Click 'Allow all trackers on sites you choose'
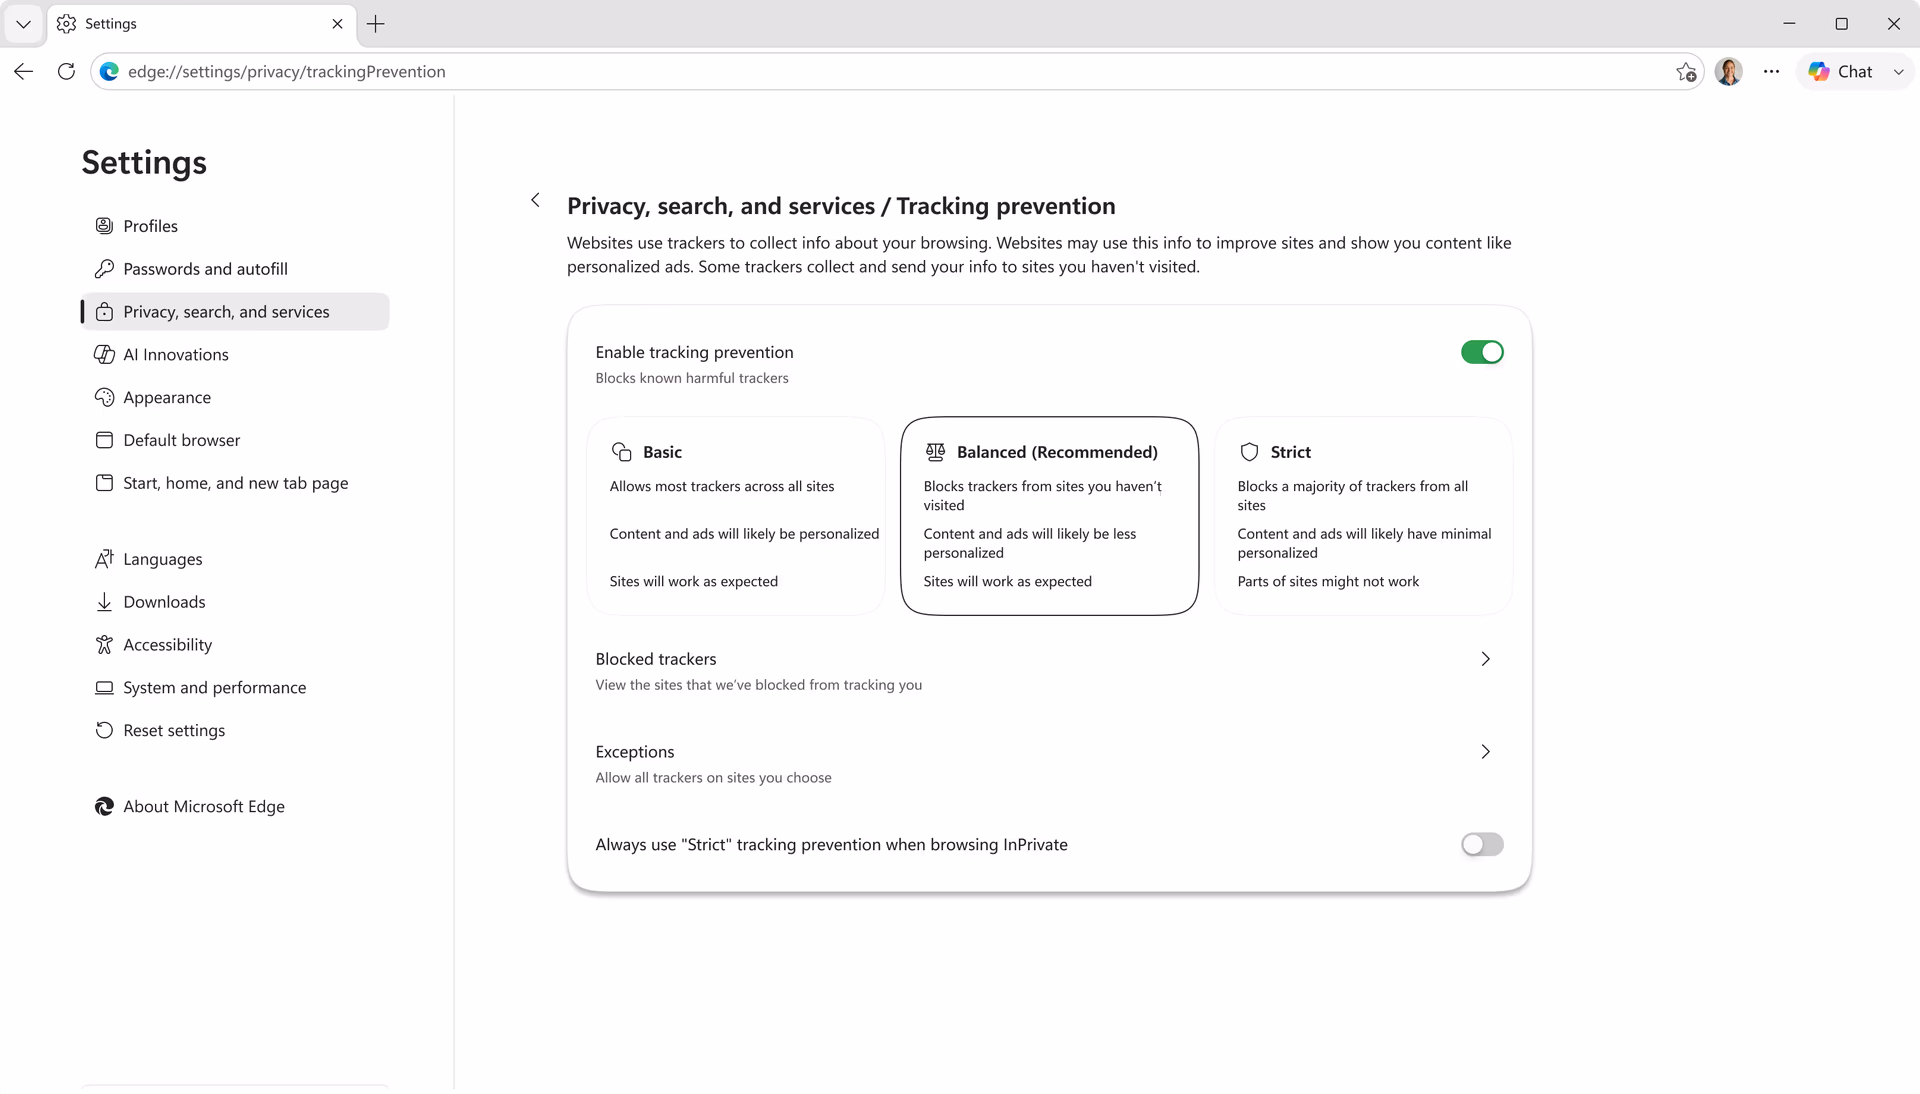Screen dimensions: 1920x1094 (x=713, y=778)
